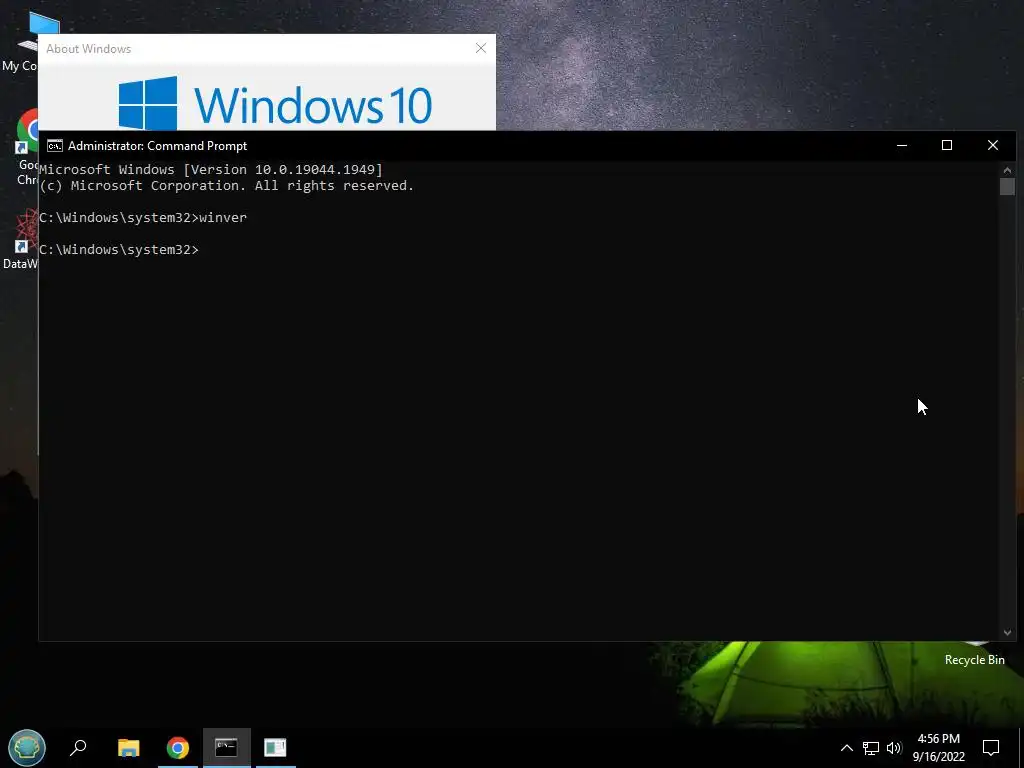Click the Show desktop sliver on the taskbar
The image size is (1024, 768).
pos(1021,748)
